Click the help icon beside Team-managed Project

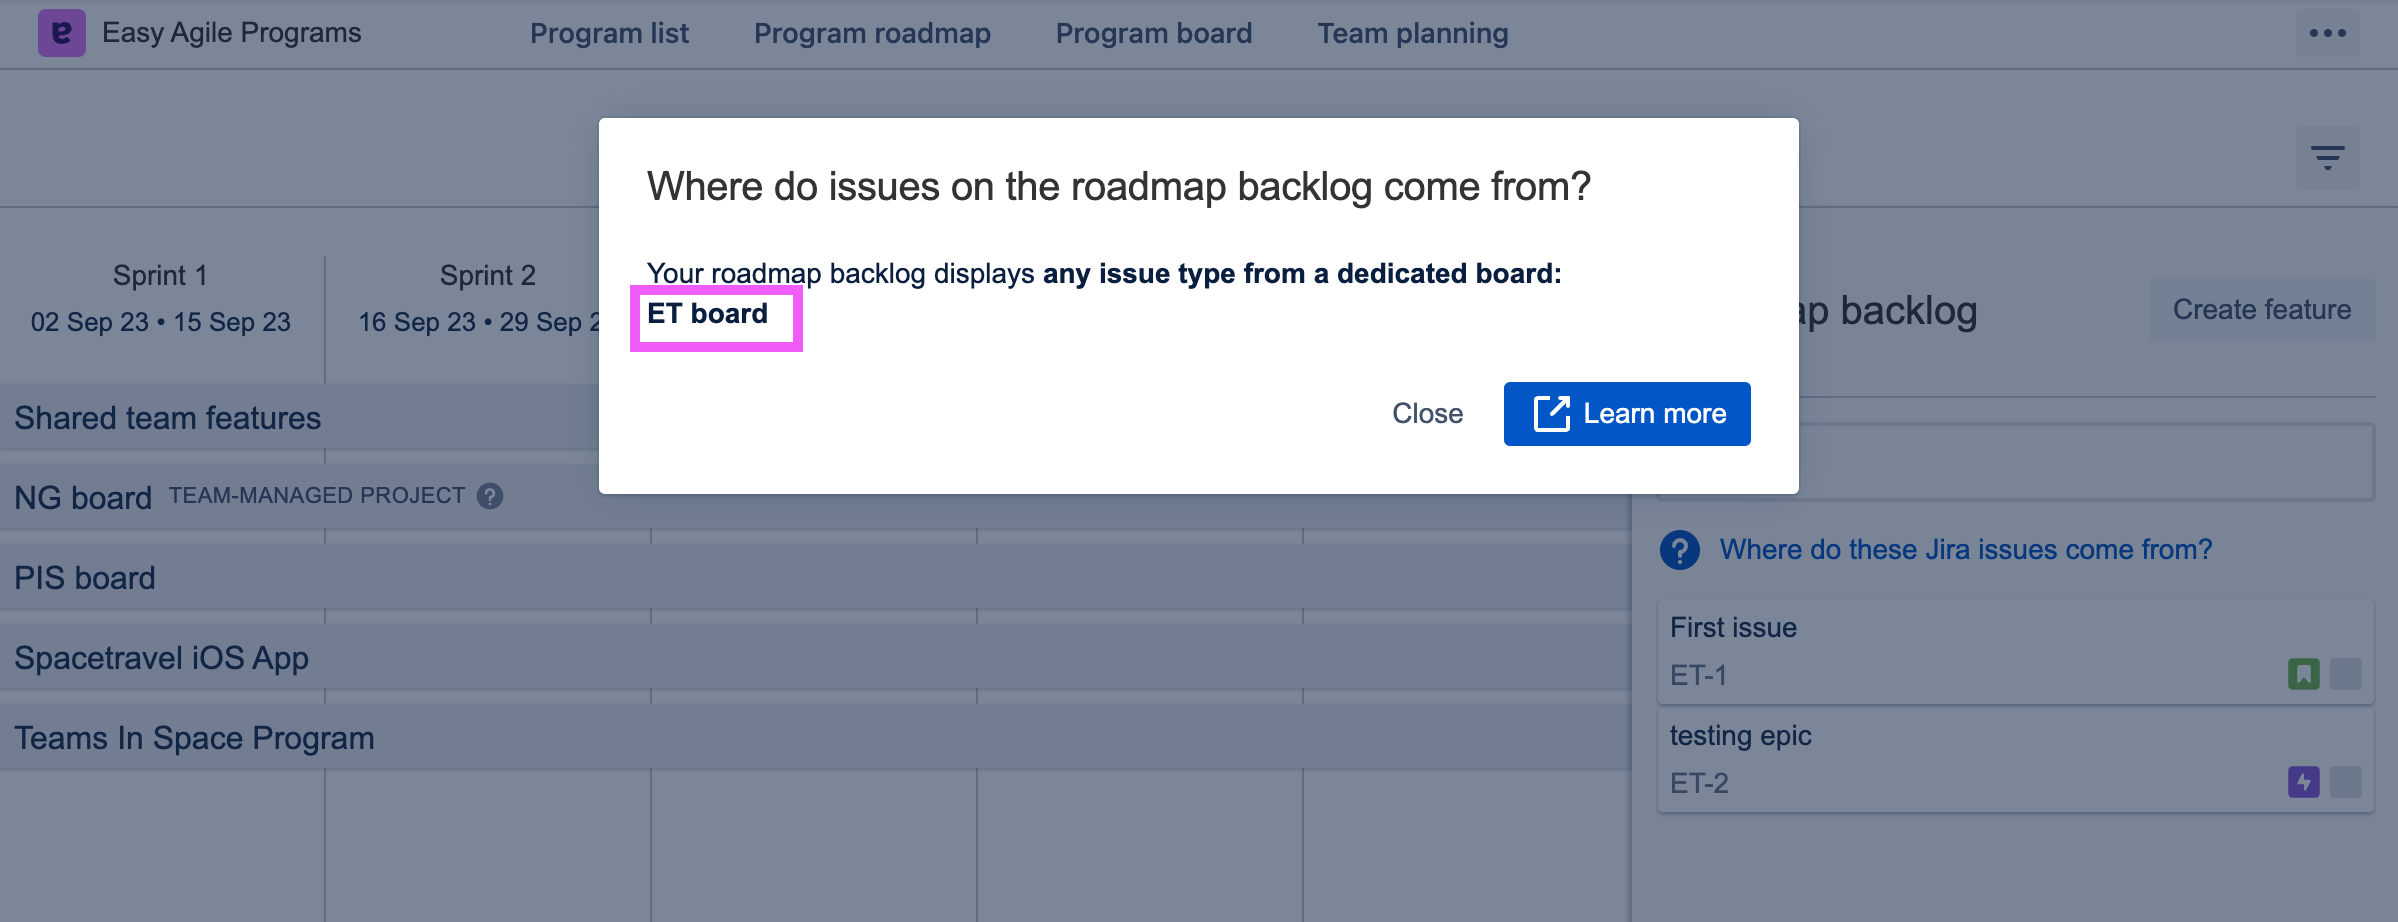(x=489, y=495)
